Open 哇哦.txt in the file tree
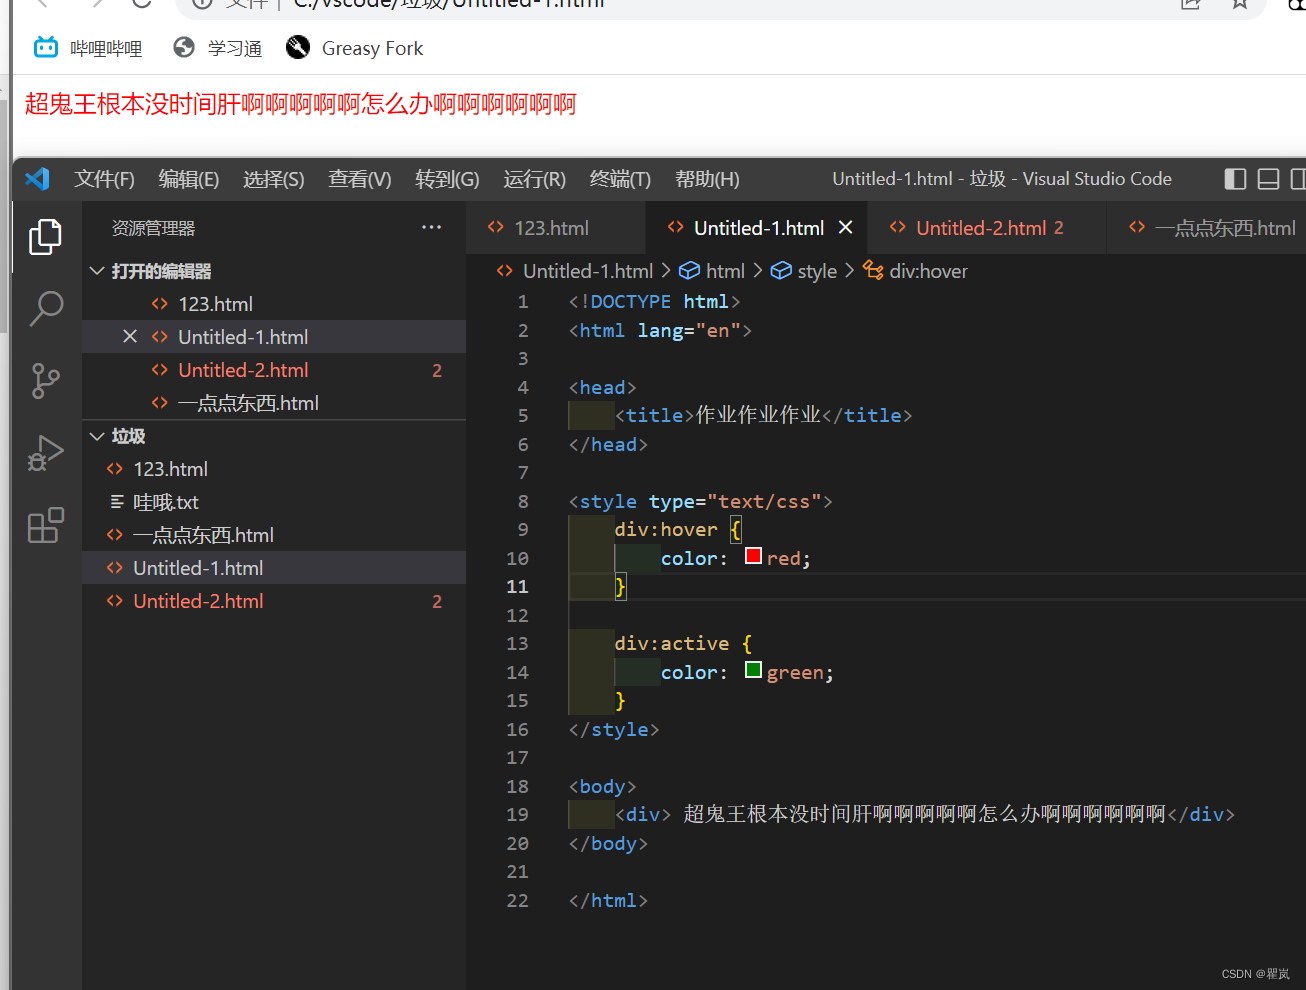This screenshot has width=1306, height=990. [x=274, y=502]
